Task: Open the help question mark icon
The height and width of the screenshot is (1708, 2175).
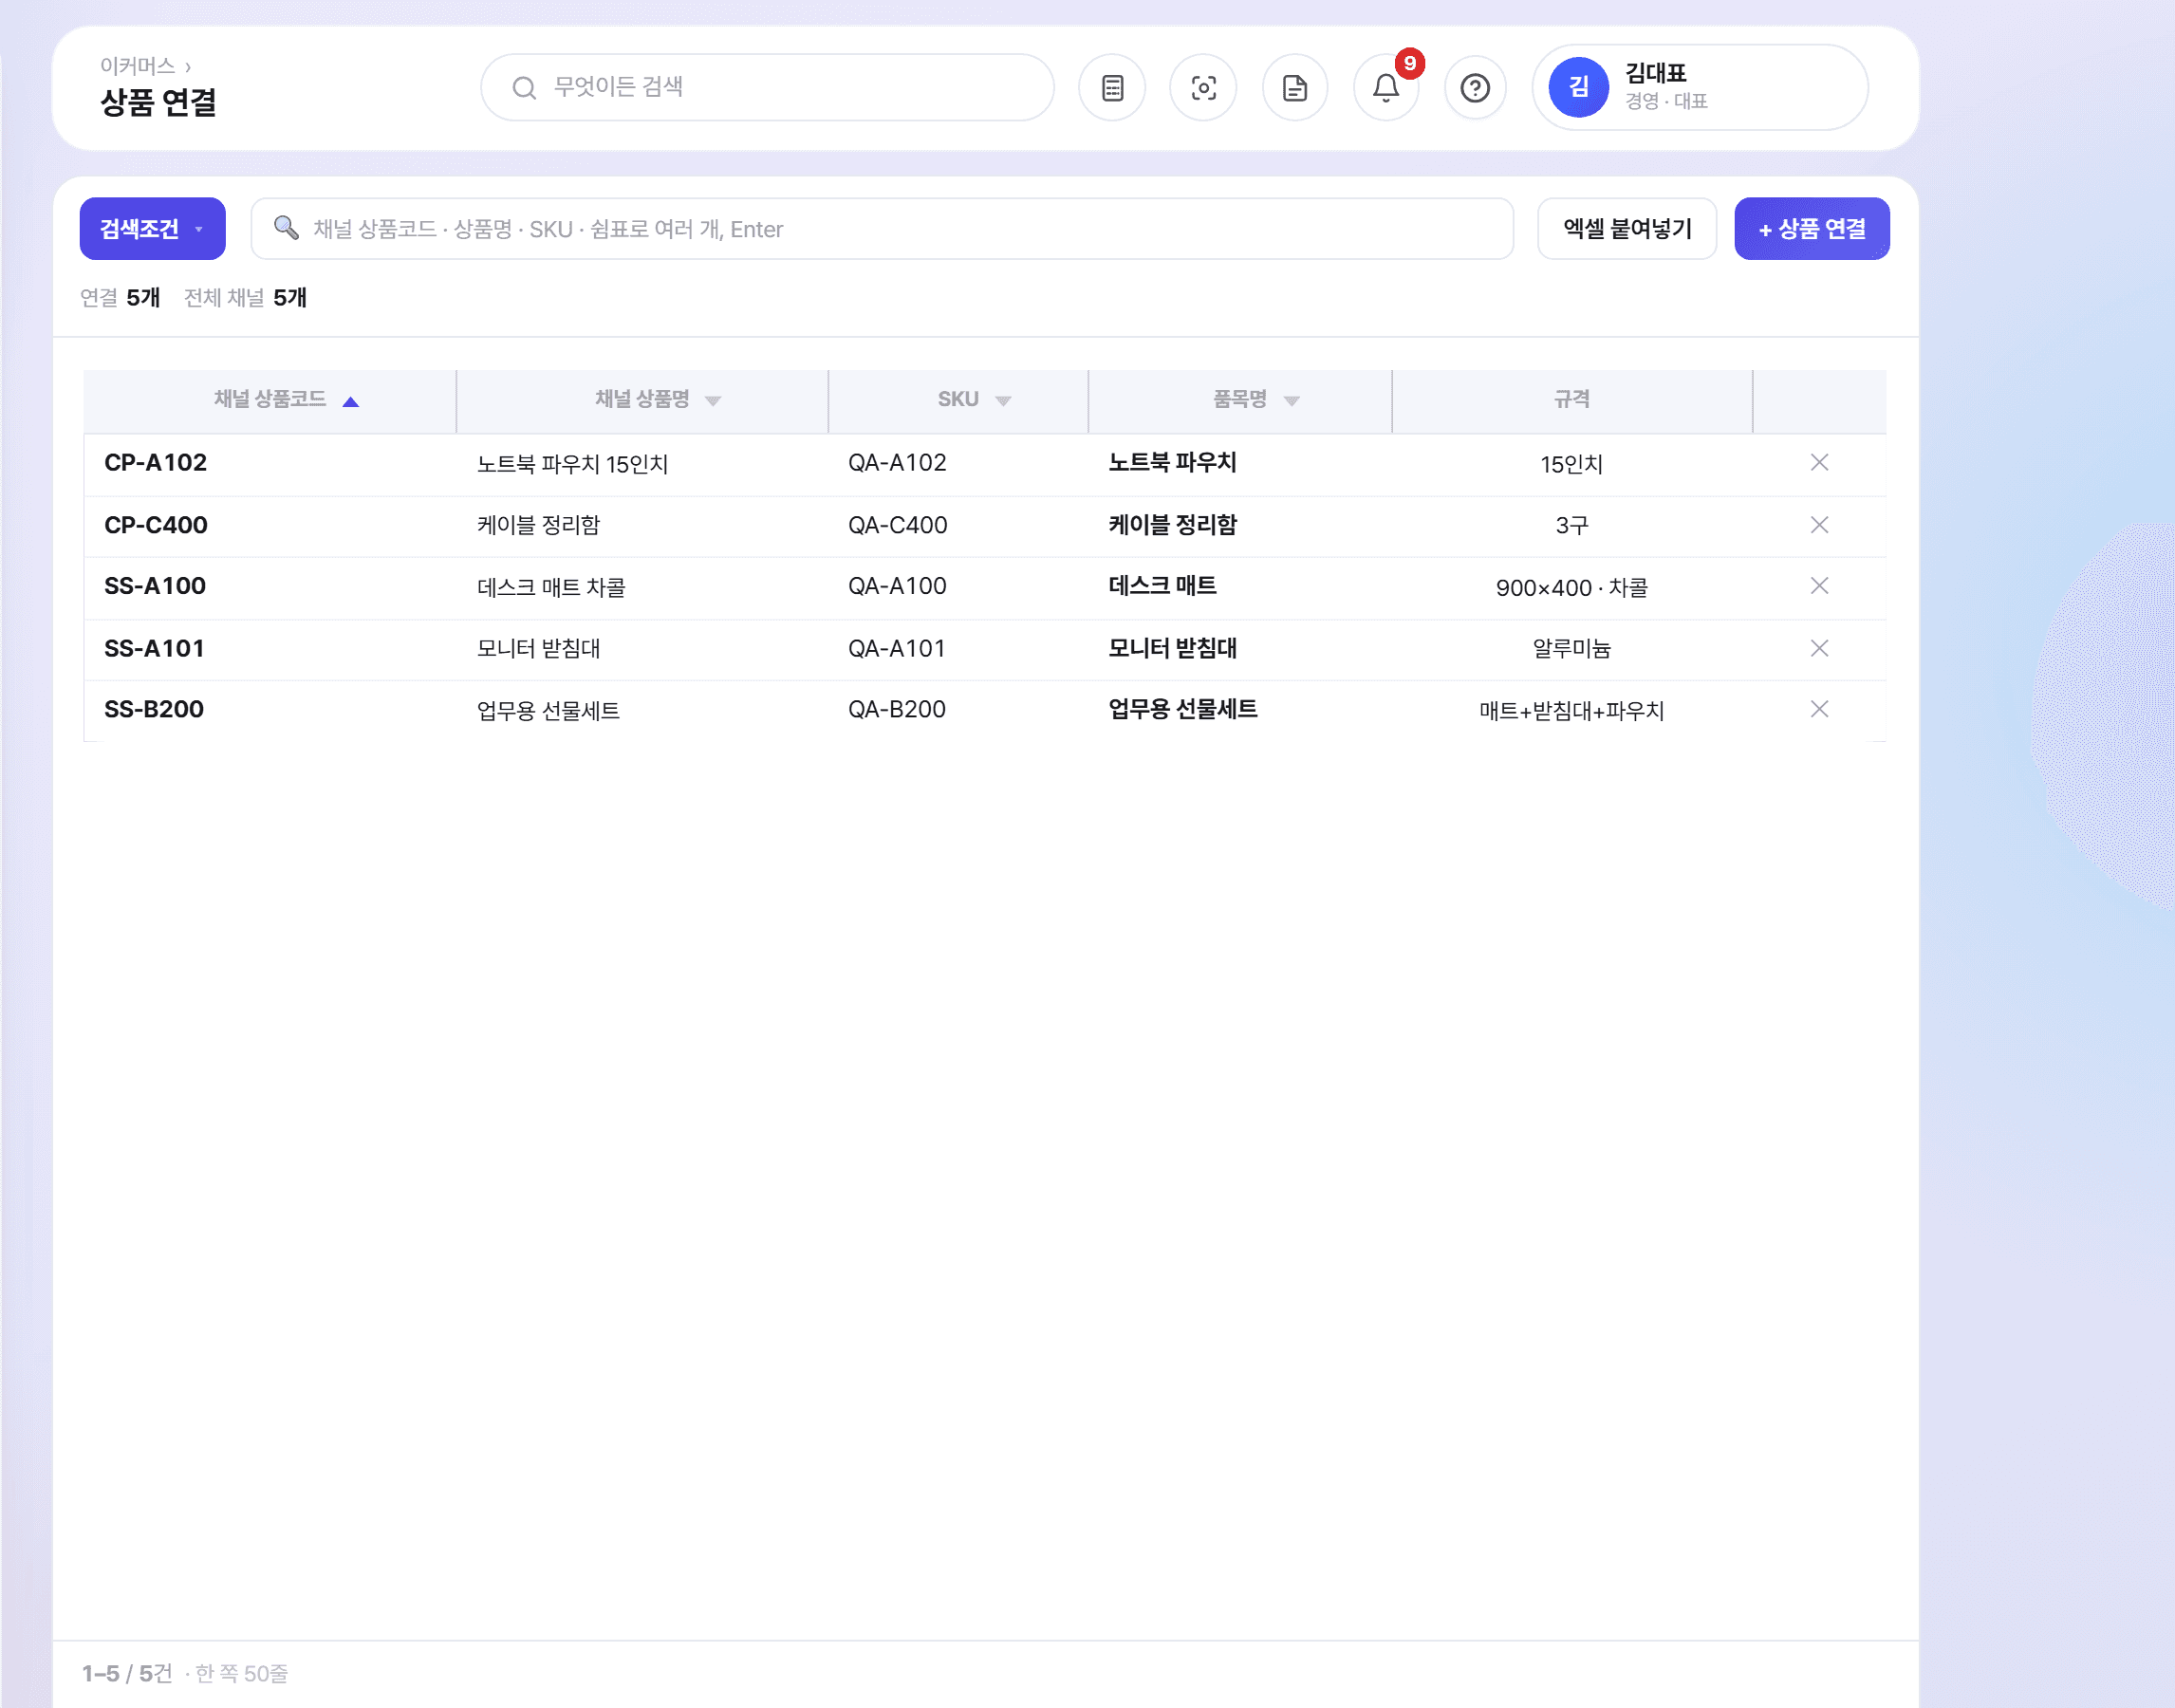Action: [1475, 88]
